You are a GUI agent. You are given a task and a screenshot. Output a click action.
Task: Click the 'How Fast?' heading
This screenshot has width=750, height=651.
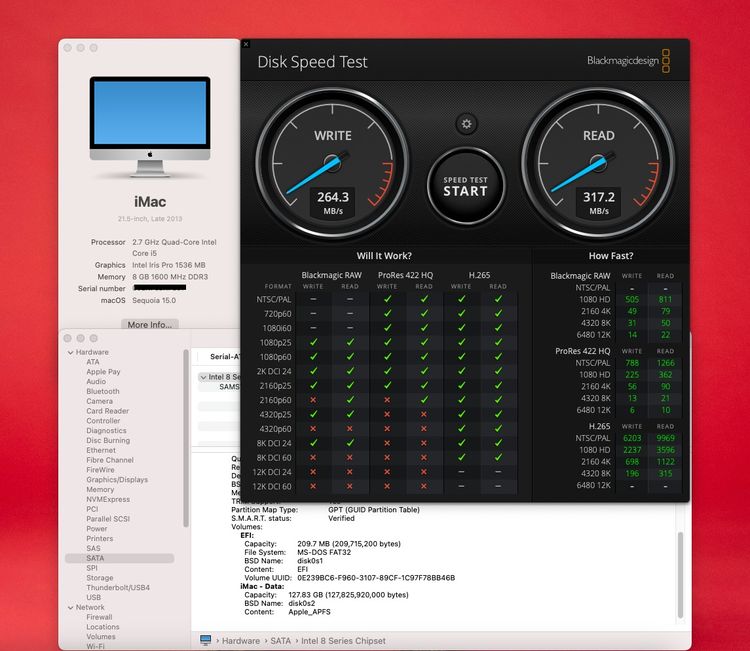611,256
